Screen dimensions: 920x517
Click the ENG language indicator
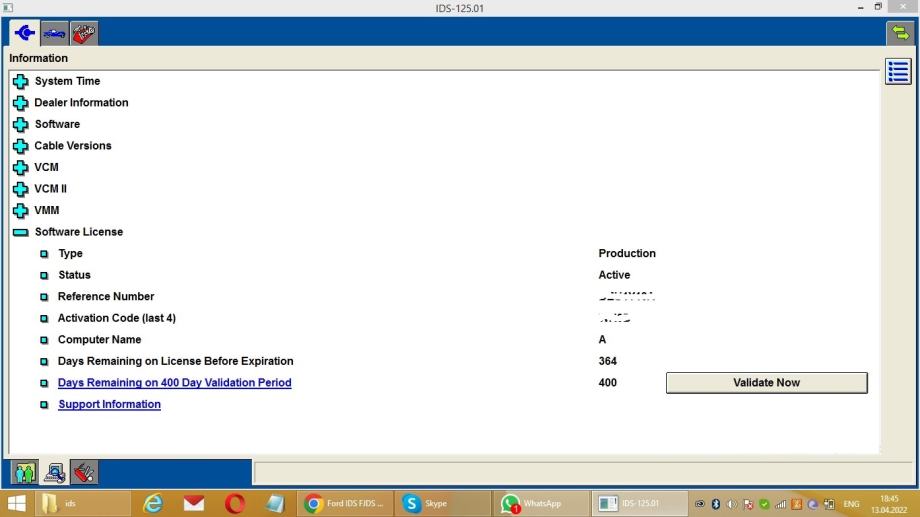851,504
